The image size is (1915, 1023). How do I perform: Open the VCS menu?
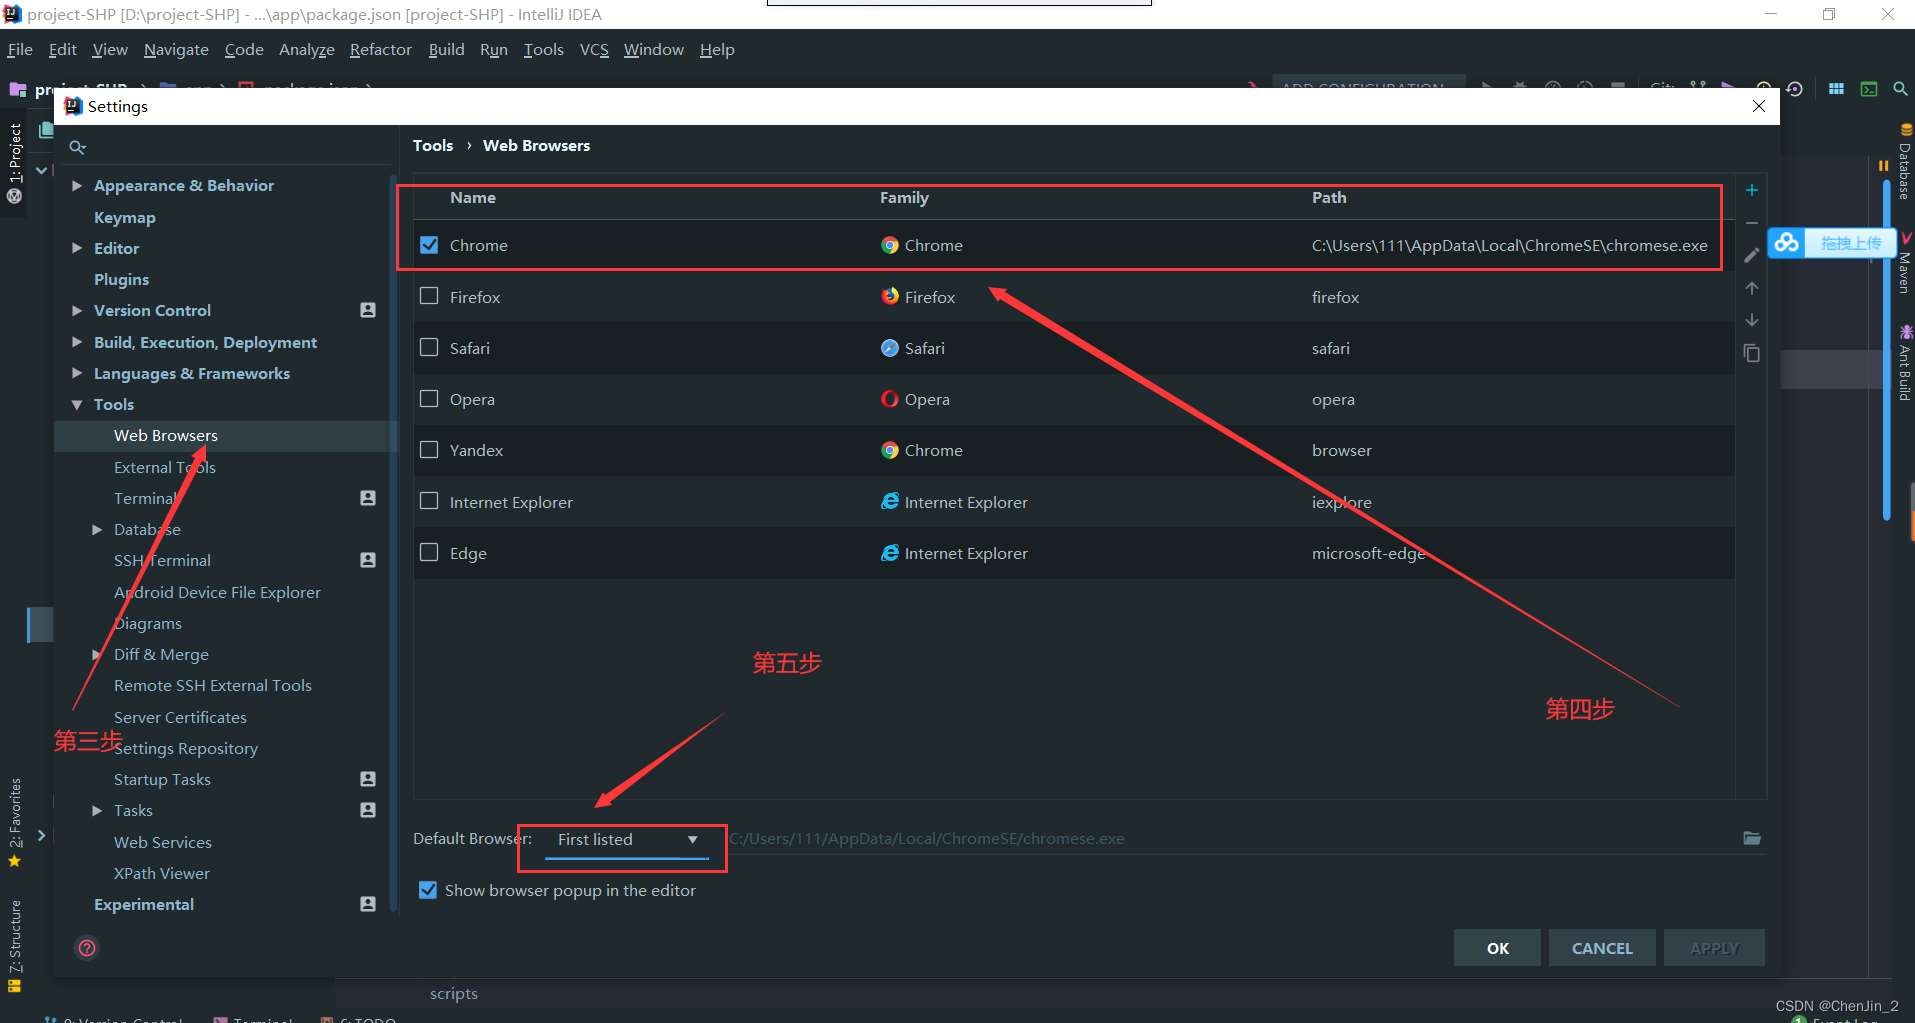[x=594, y=49]
